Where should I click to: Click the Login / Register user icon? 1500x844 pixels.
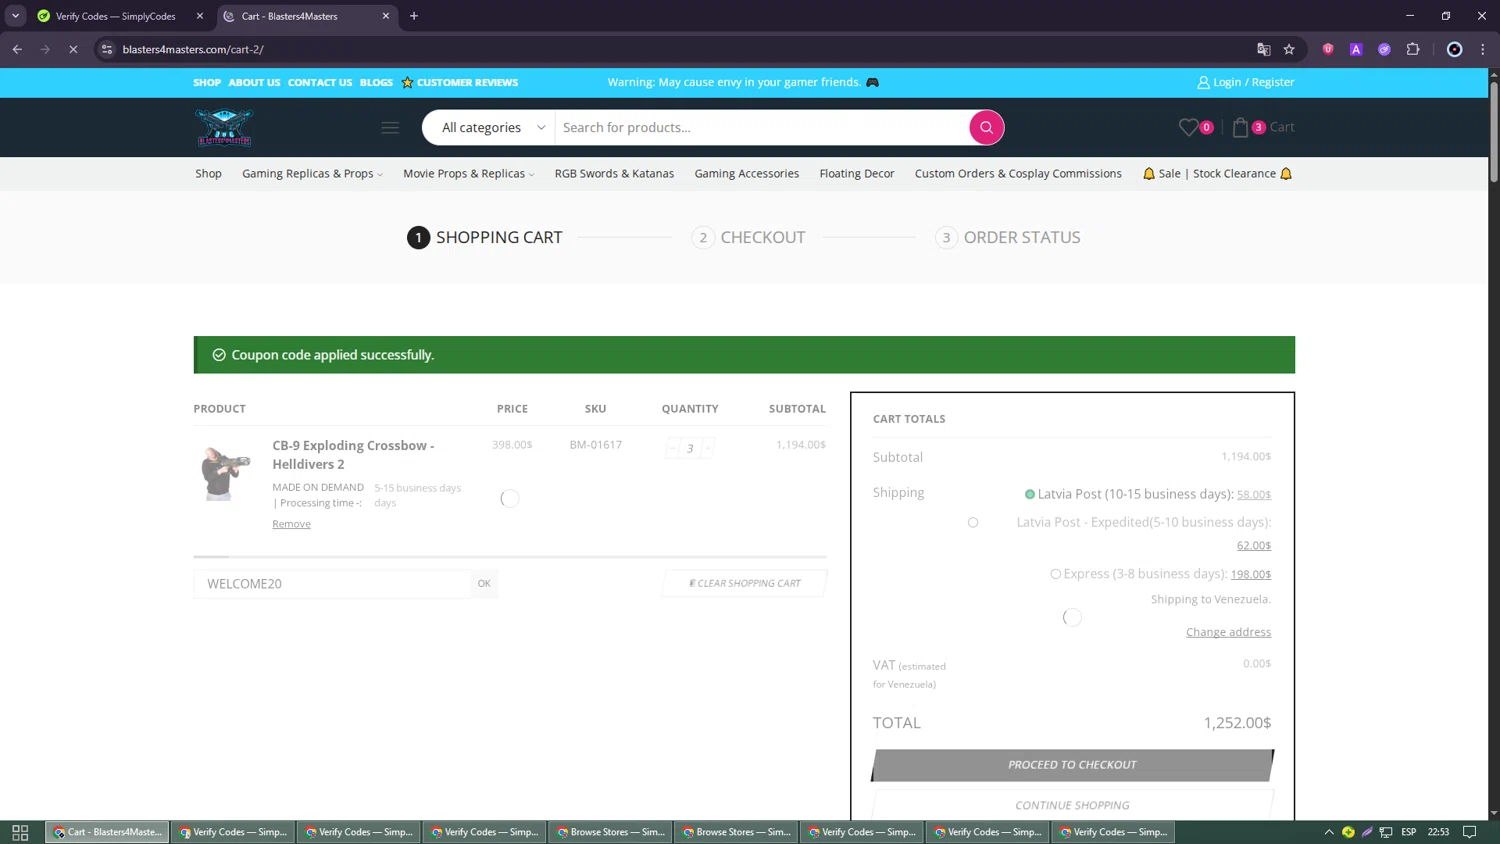pyautogui.click(x=1203, y=83)
